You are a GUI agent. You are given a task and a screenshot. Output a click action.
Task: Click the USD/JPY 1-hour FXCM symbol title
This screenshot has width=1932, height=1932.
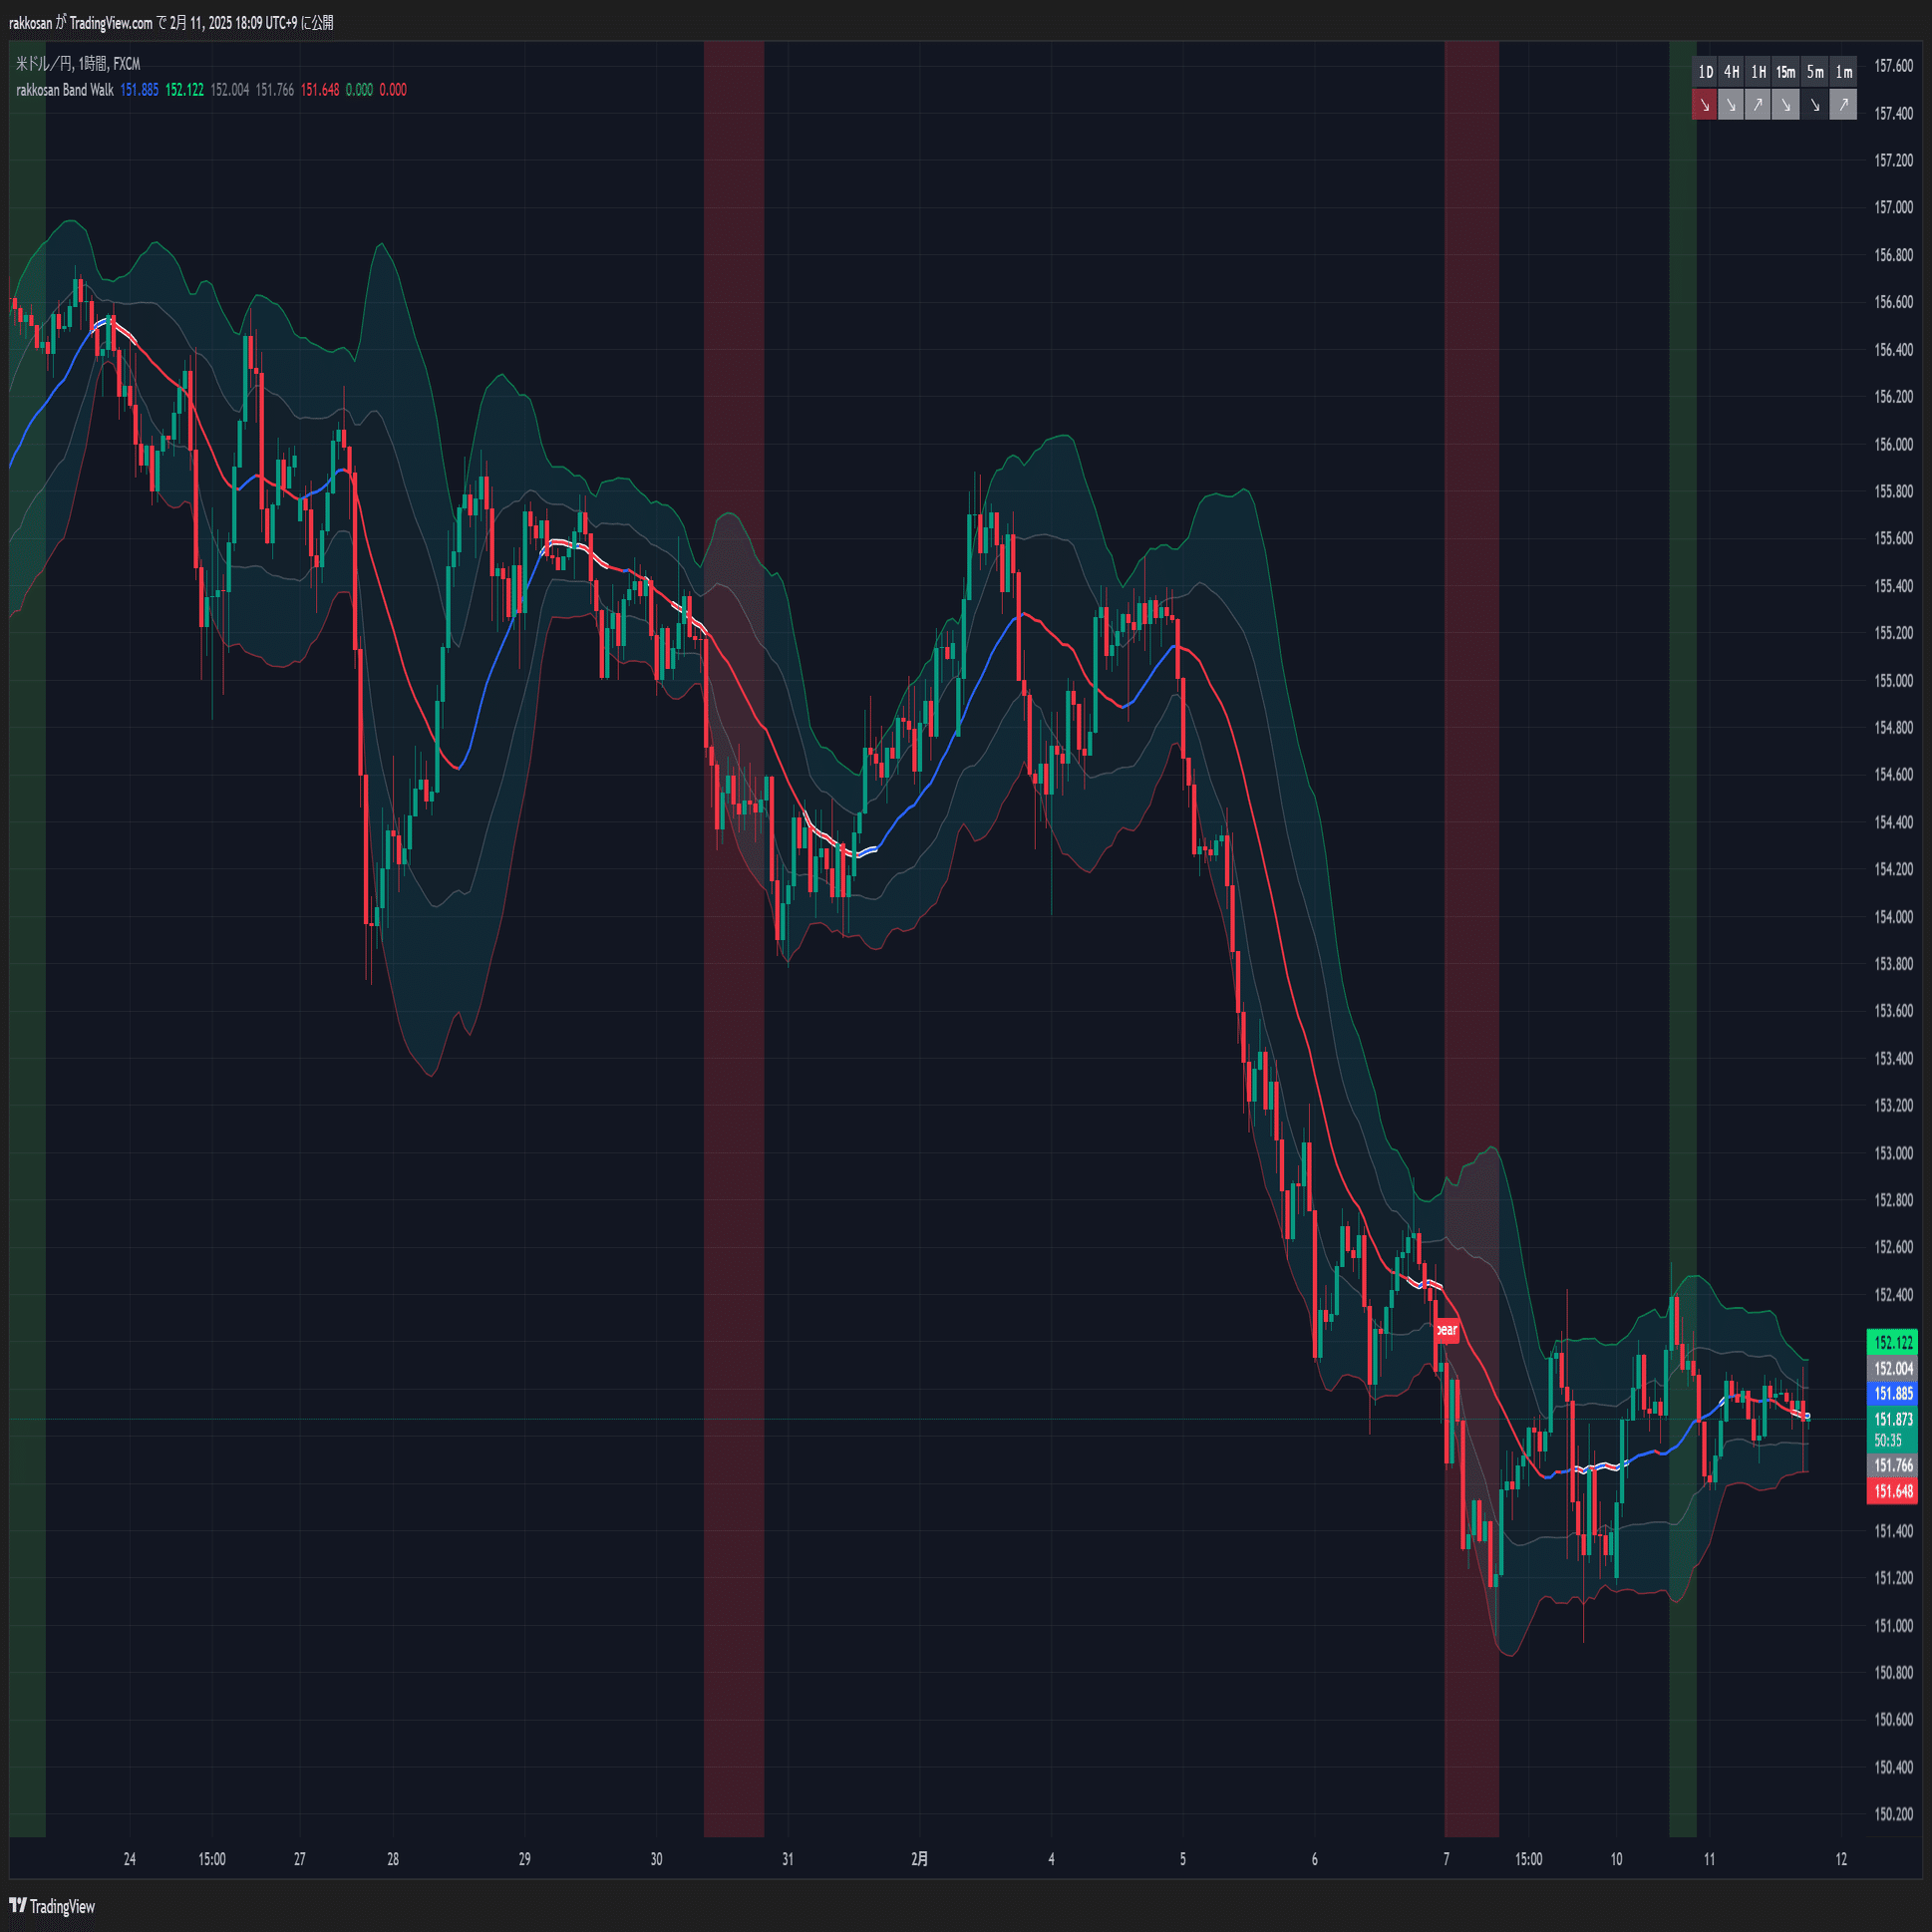[x=78, y=64]
